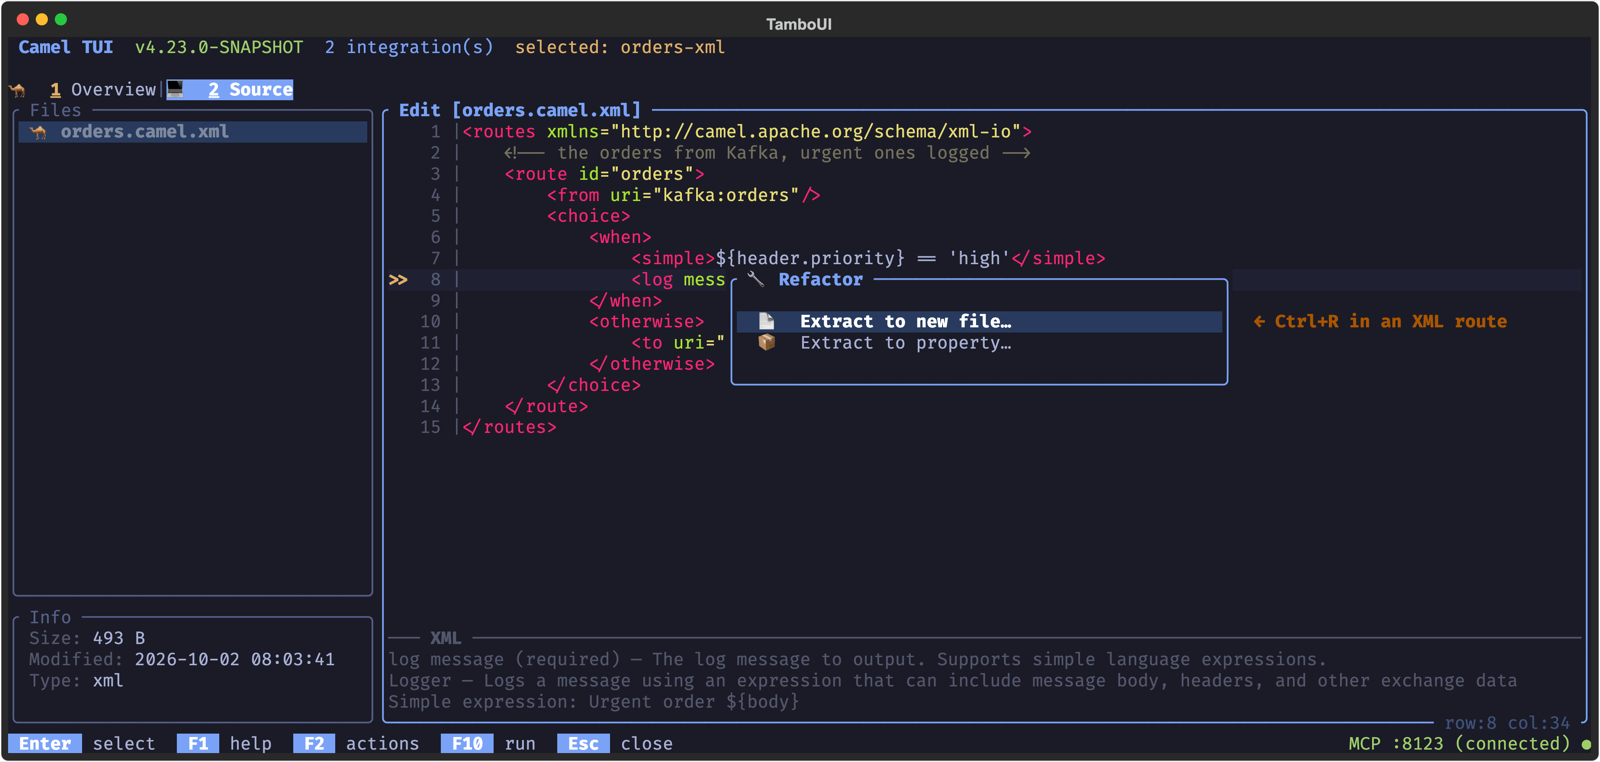1600x762 pixels.
Task: Click the opening <otherwise> tag on line 10
Action: [646, 322]
